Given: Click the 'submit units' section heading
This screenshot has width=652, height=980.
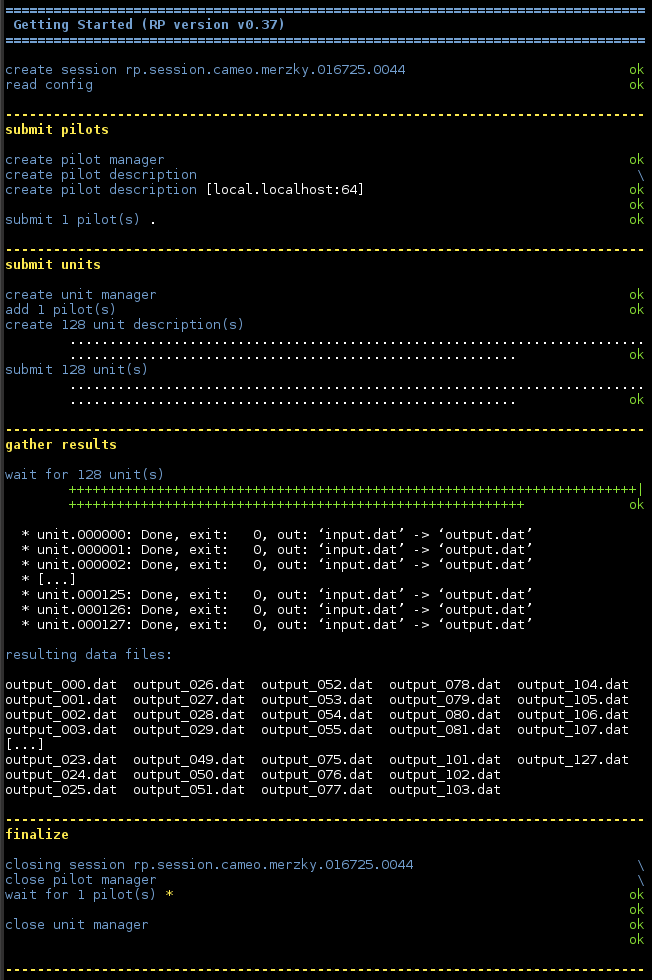Looking at the screenshot, I should pyautogui.click(x=53, y=264).
